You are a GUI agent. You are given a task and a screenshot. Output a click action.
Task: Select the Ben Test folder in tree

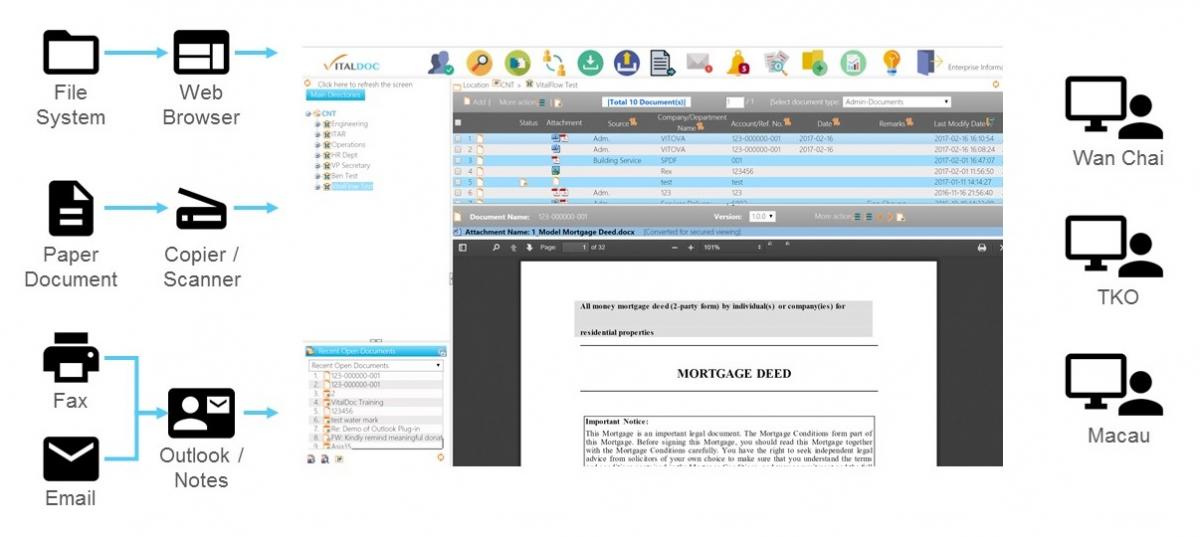[x=345, y=175]
